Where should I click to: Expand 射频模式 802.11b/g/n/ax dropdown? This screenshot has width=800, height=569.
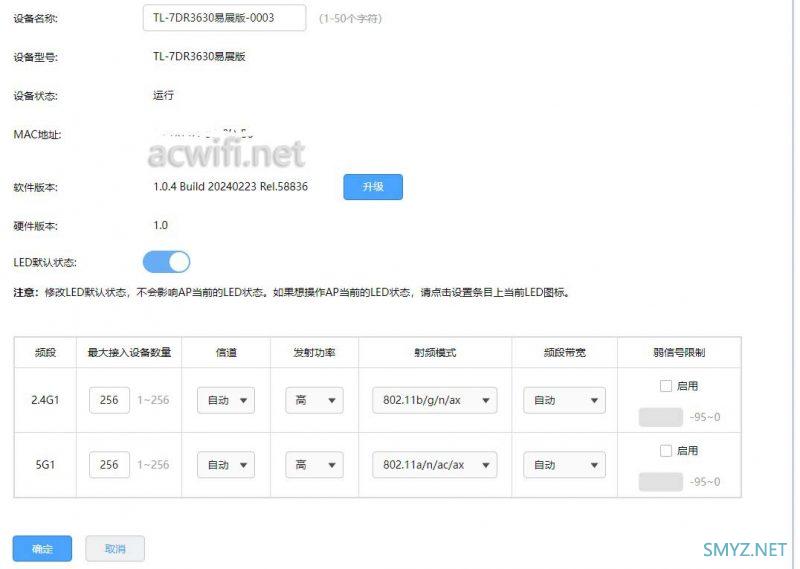pyautogui.click(x=434, y=400)
